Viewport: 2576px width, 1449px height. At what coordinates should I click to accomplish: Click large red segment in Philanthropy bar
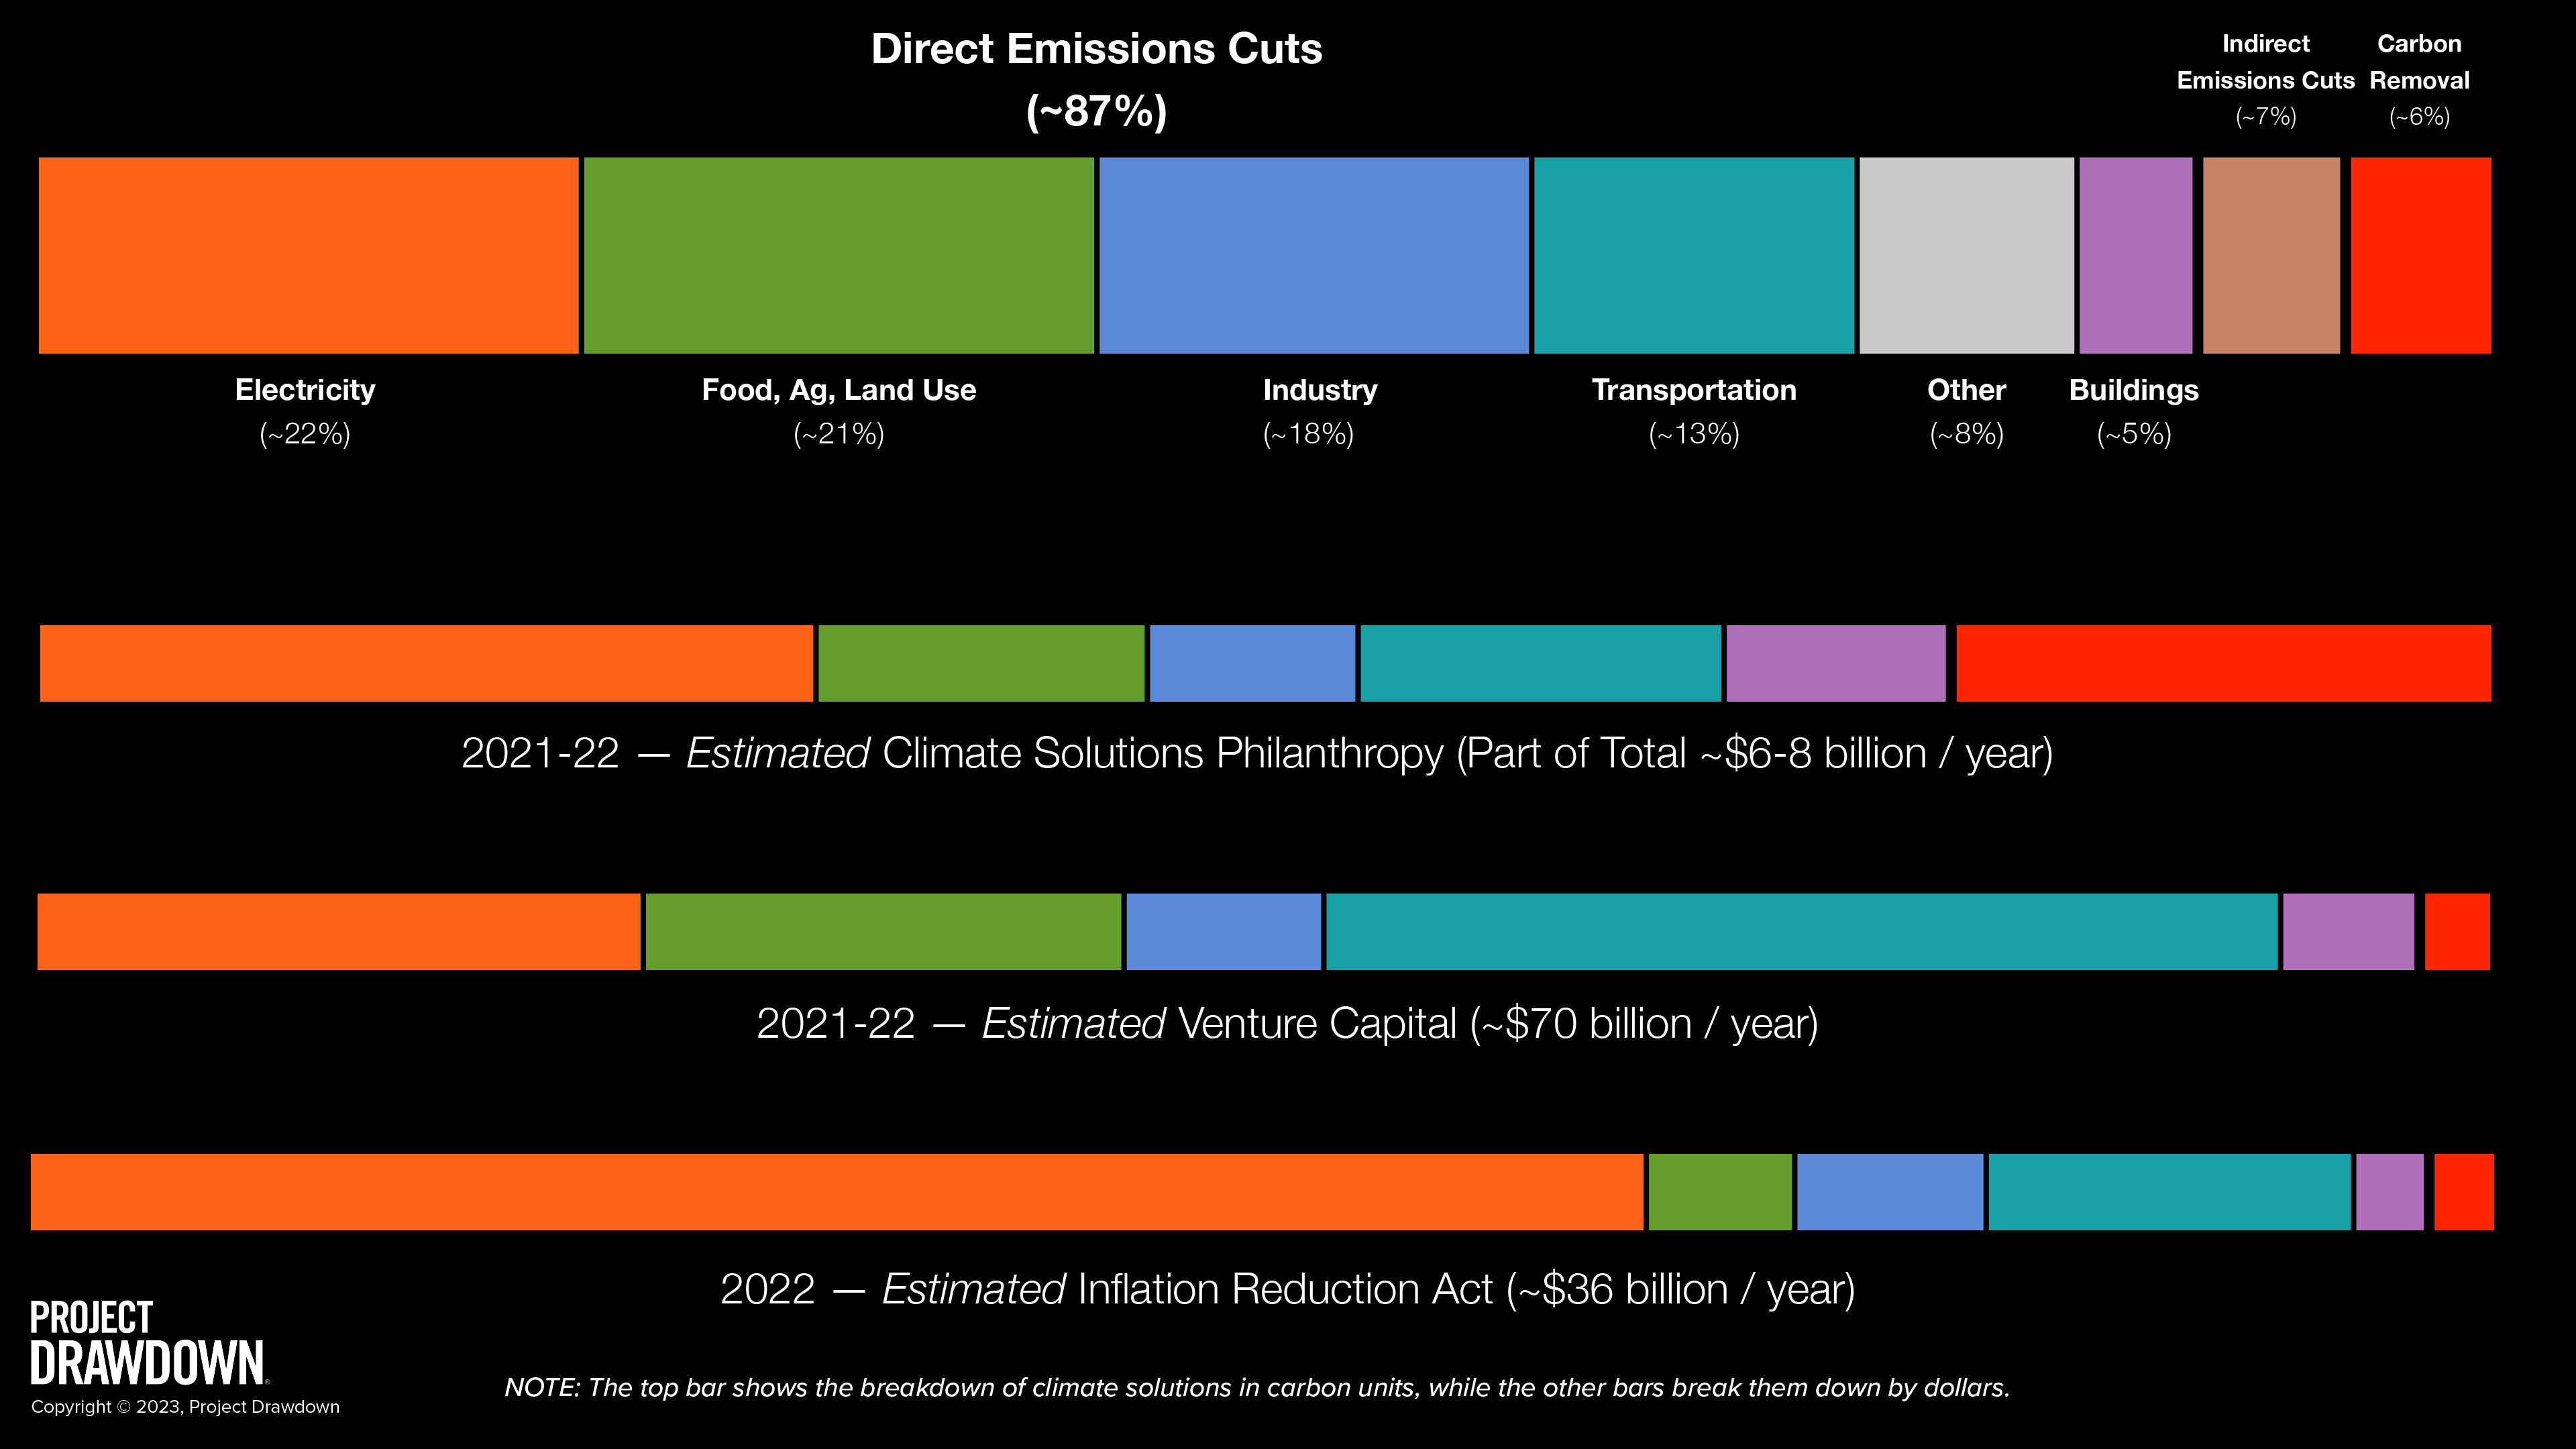2222,663
